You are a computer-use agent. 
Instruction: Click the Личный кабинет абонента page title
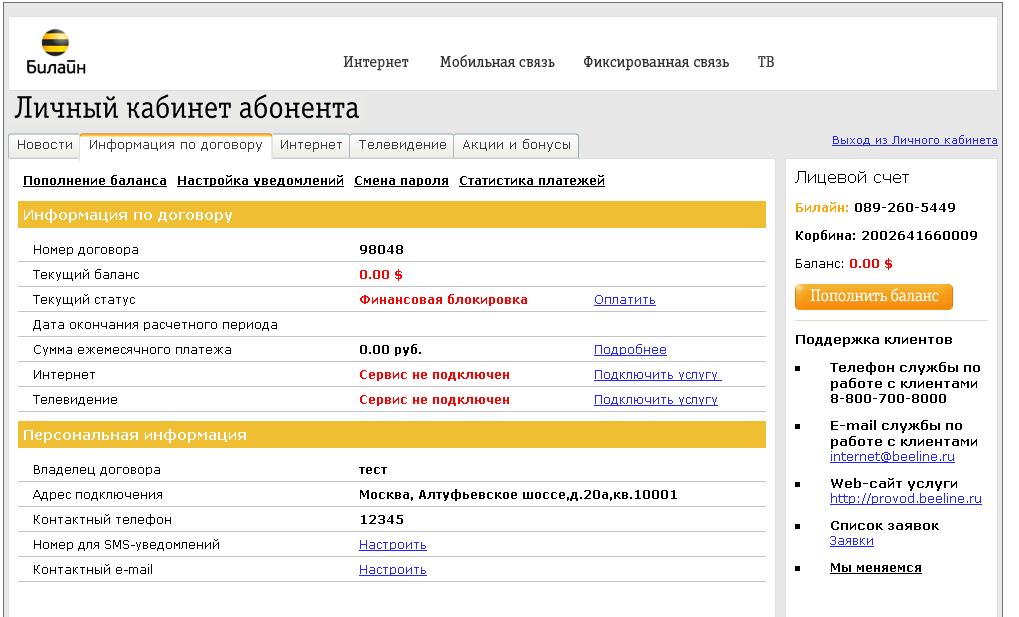click(x=187, y=109)
